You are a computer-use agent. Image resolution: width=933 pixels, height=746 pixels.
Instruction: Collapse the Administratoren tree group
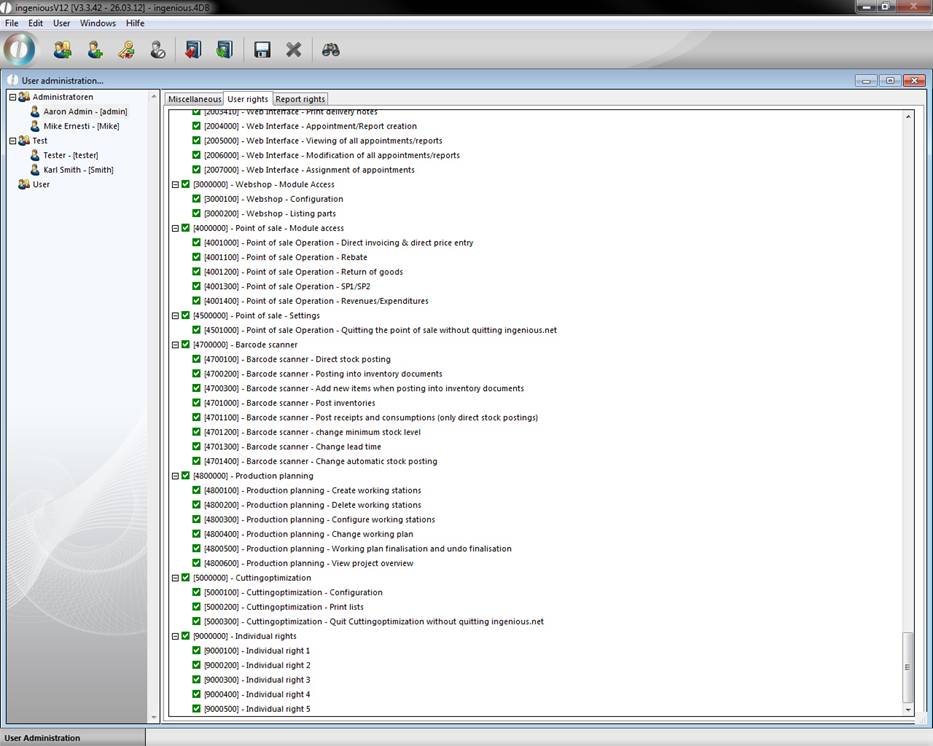[x=12, y=97]
